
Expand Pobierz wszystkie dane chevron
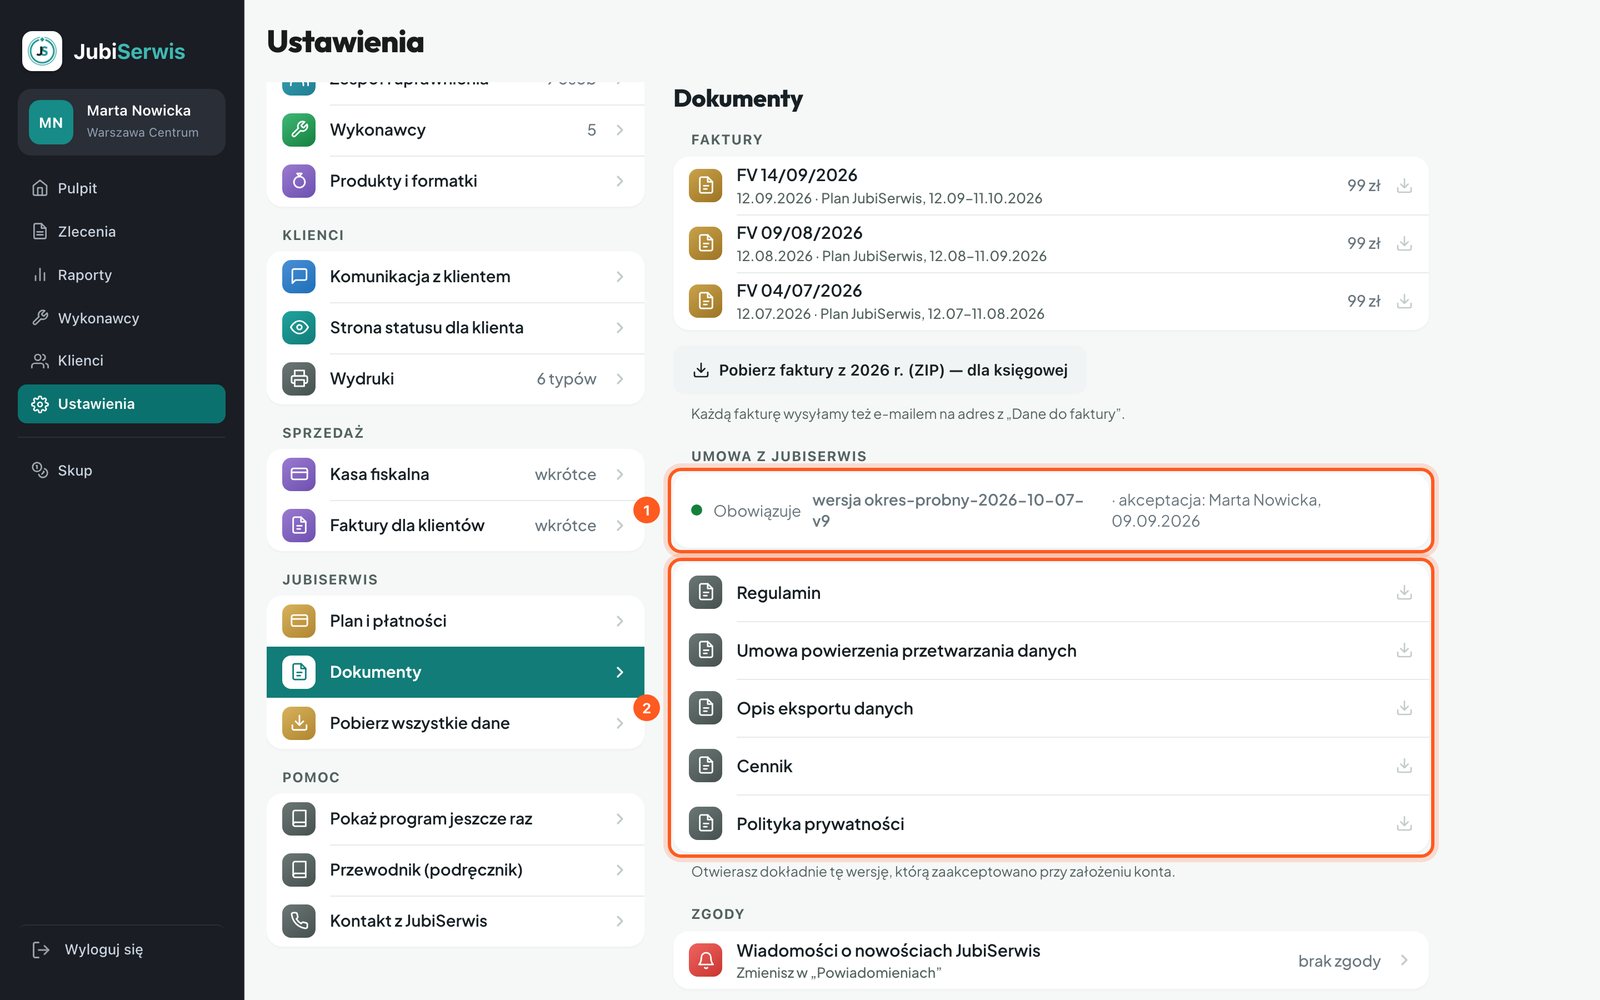620,723
